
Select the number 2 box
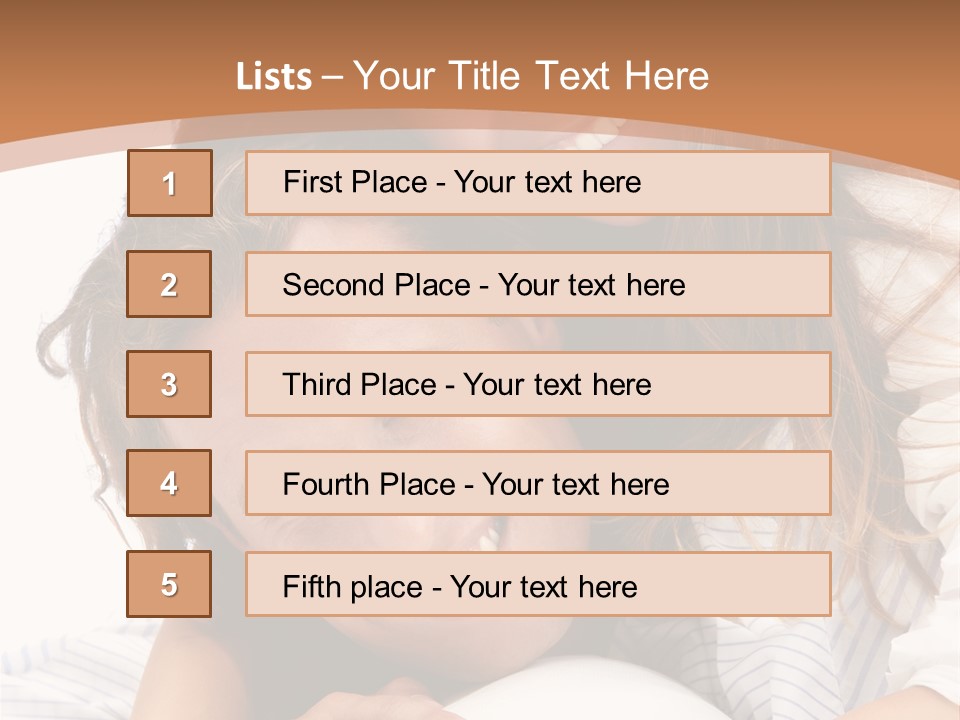[169, 284]
